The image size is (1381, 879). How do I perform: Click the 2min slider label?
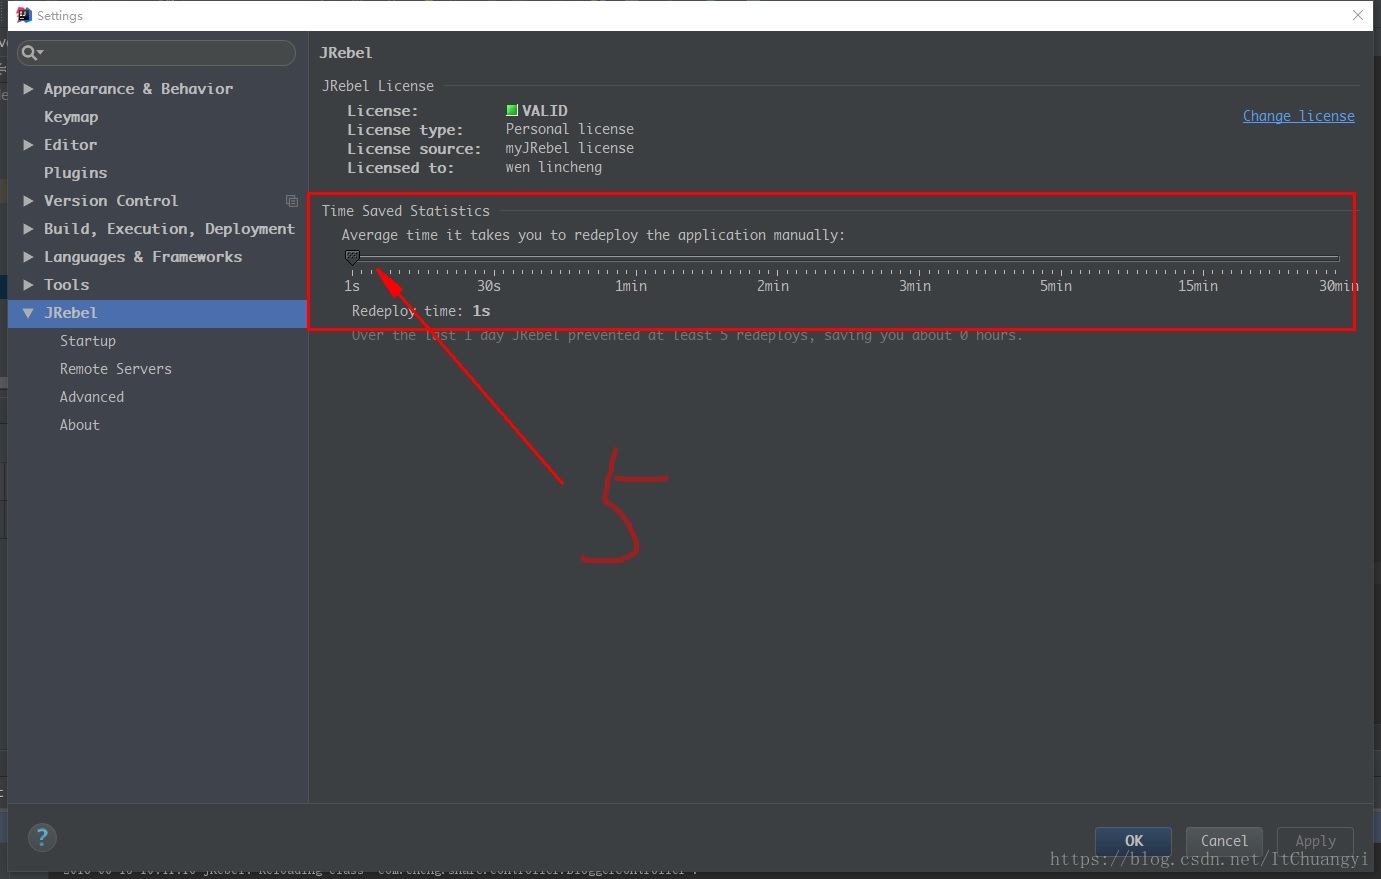772,286
